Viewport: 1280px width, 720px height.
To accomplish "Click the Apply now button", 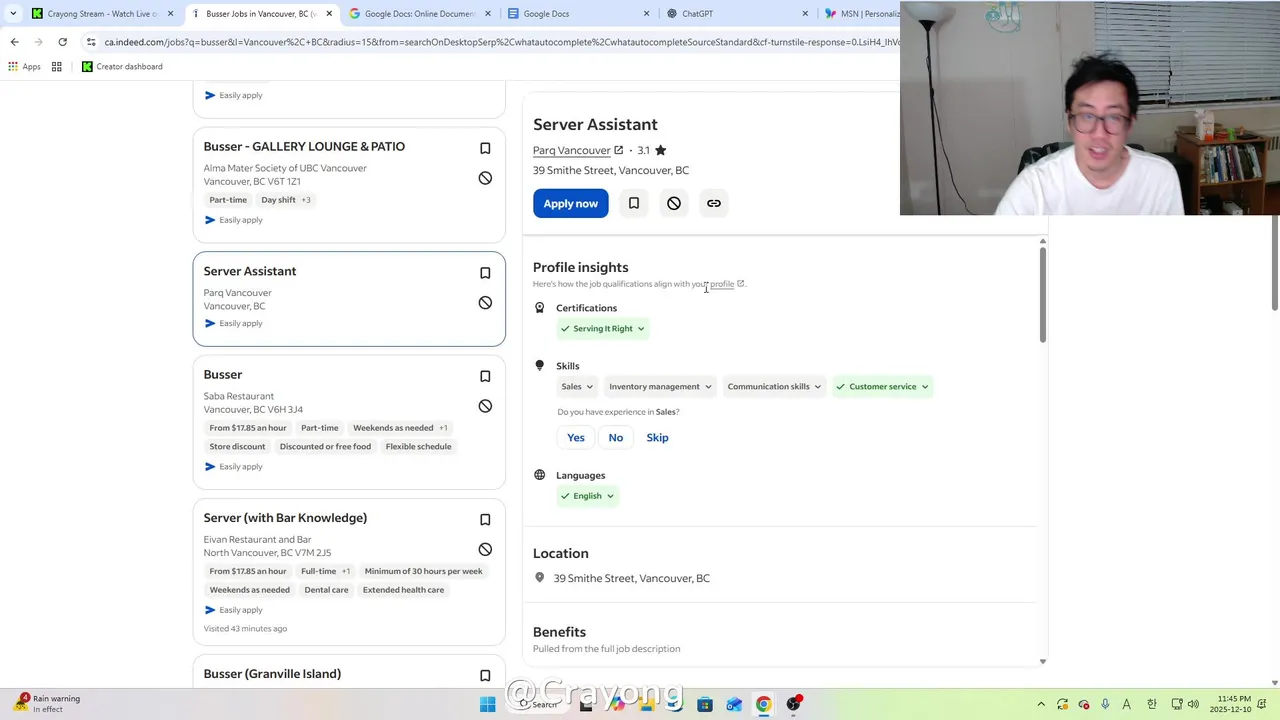I will [570, 203].
